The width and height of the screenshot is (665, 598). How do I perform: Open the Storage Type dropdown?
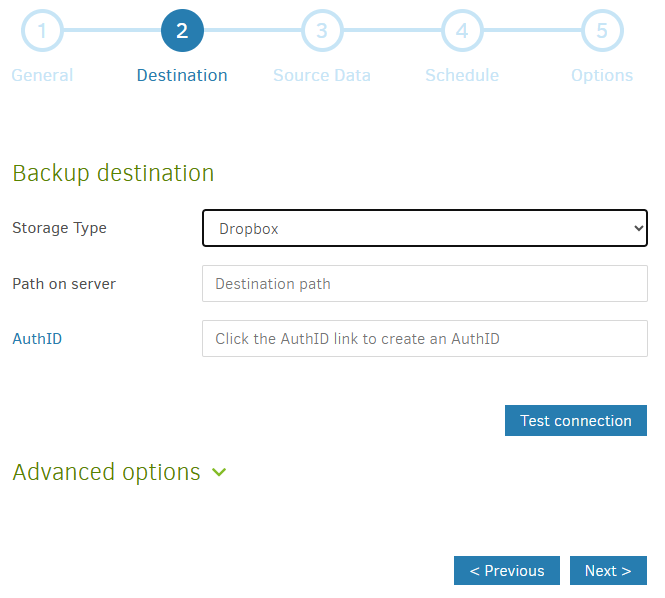point(425,228)
